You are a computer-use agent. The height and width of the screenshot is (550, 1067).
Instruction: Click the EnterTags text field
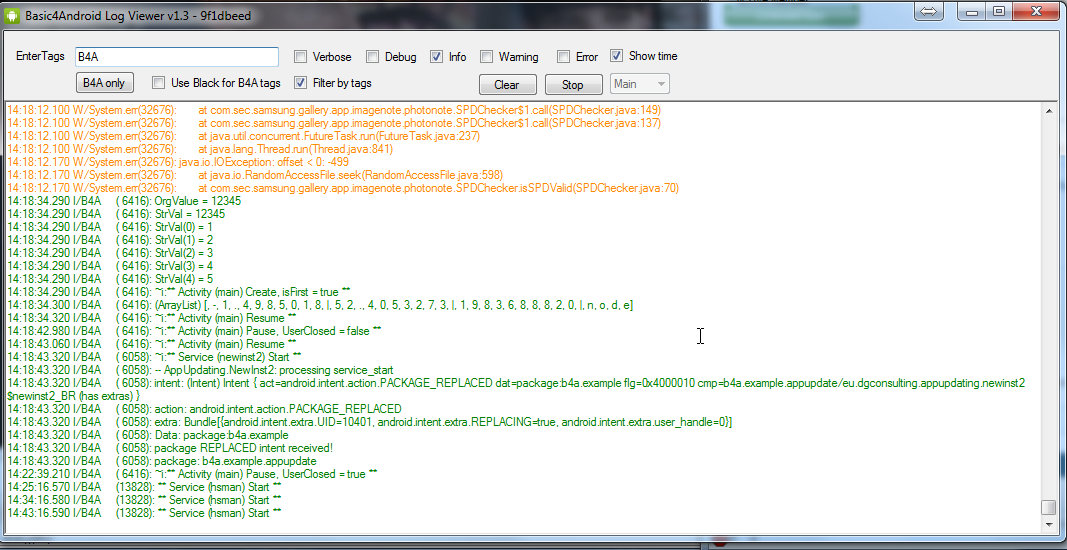click(175, 57)
